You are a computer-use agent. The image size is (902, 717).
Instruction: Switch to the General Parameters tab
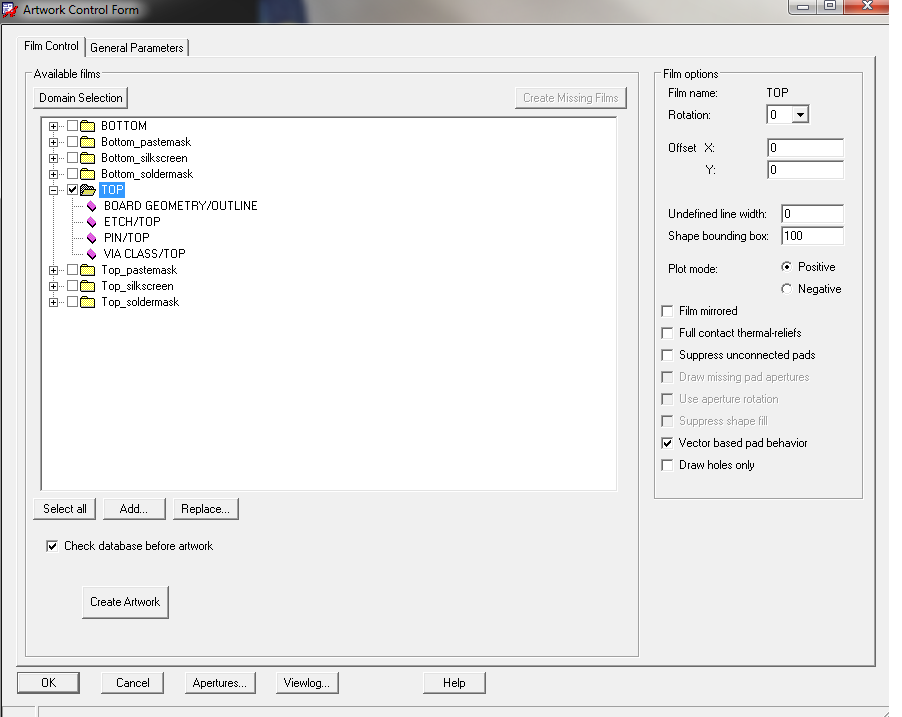137,48
